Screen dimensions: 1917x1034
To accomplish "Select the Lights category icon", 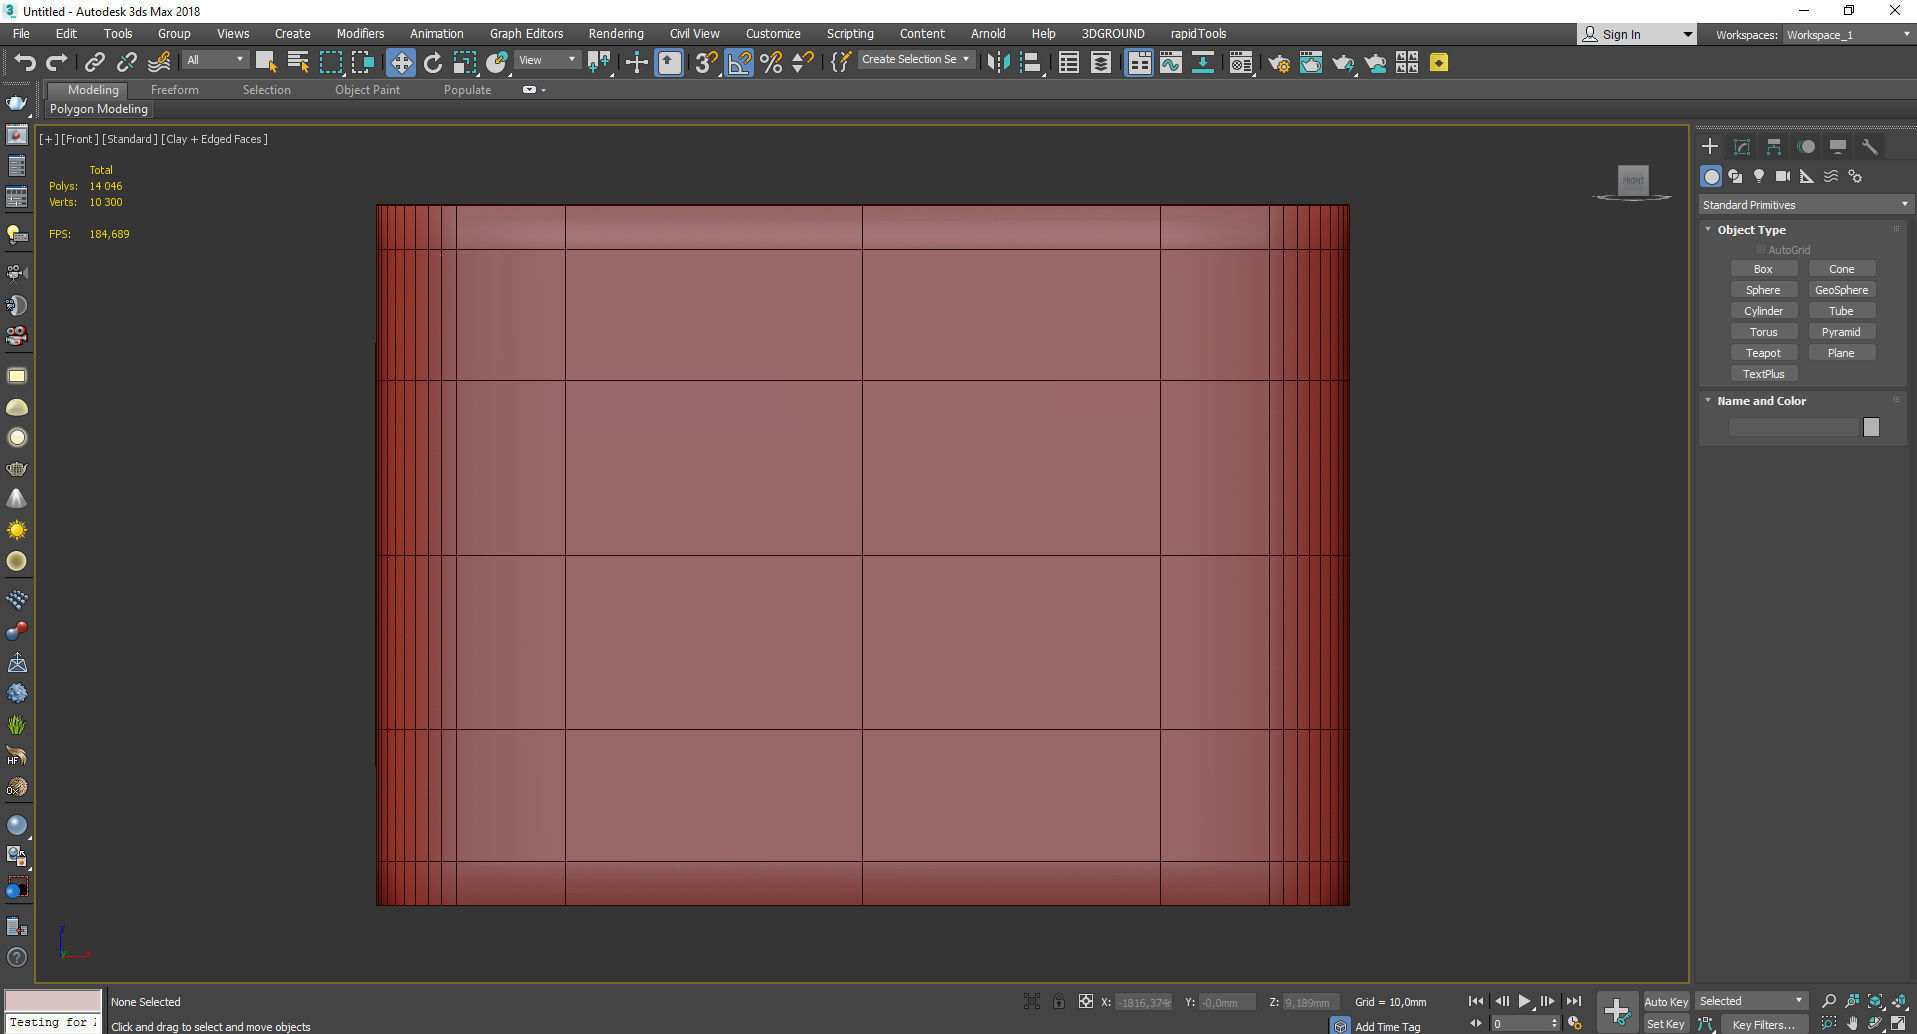I will 1759,176.
